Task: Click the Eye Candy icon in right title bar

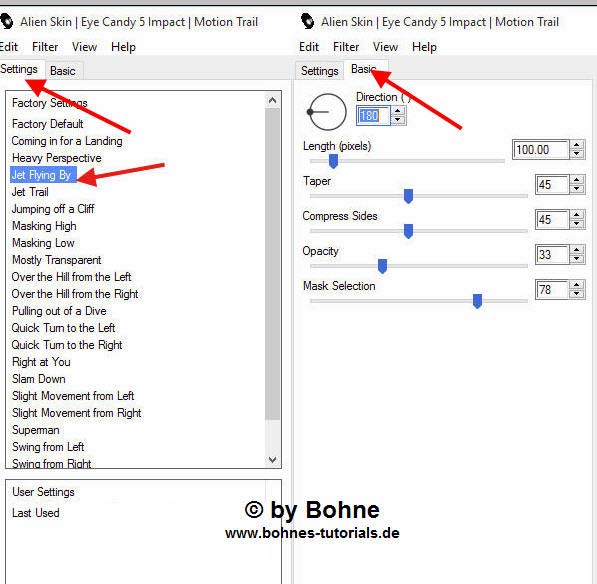Action: pos(307,21)
